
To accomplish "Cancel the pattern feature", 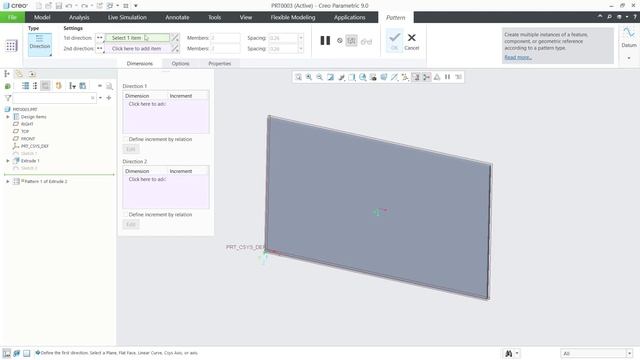I will [411, 42].
